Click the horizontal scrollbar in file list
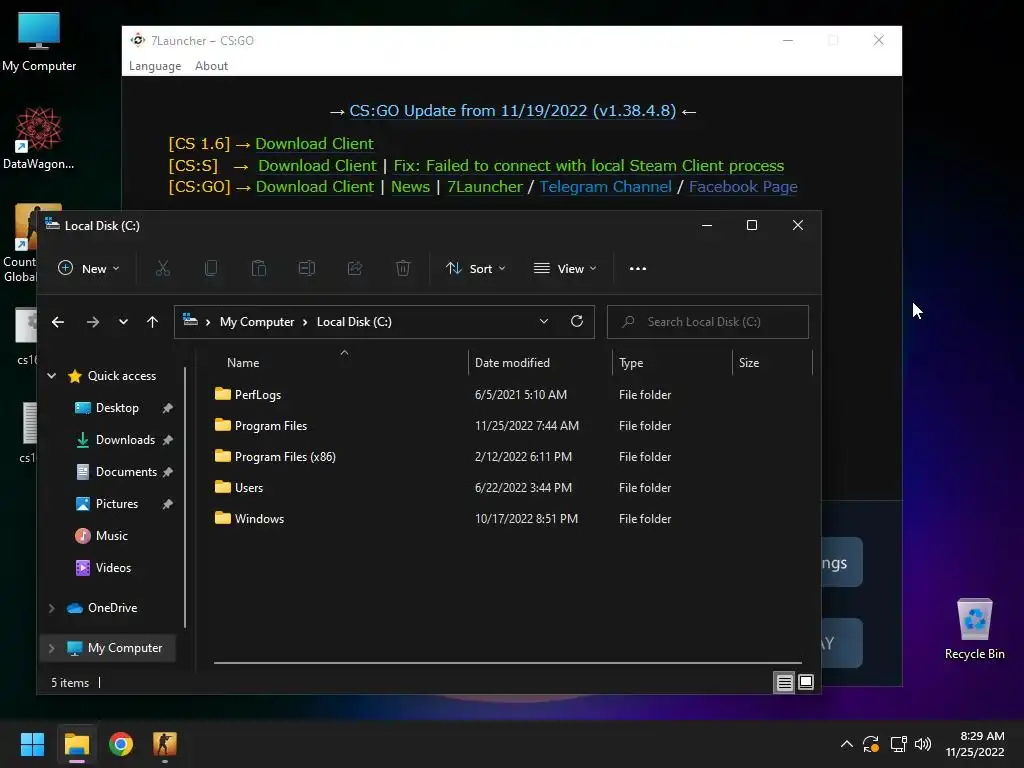 pyautogui.click(x=507, y=663)
